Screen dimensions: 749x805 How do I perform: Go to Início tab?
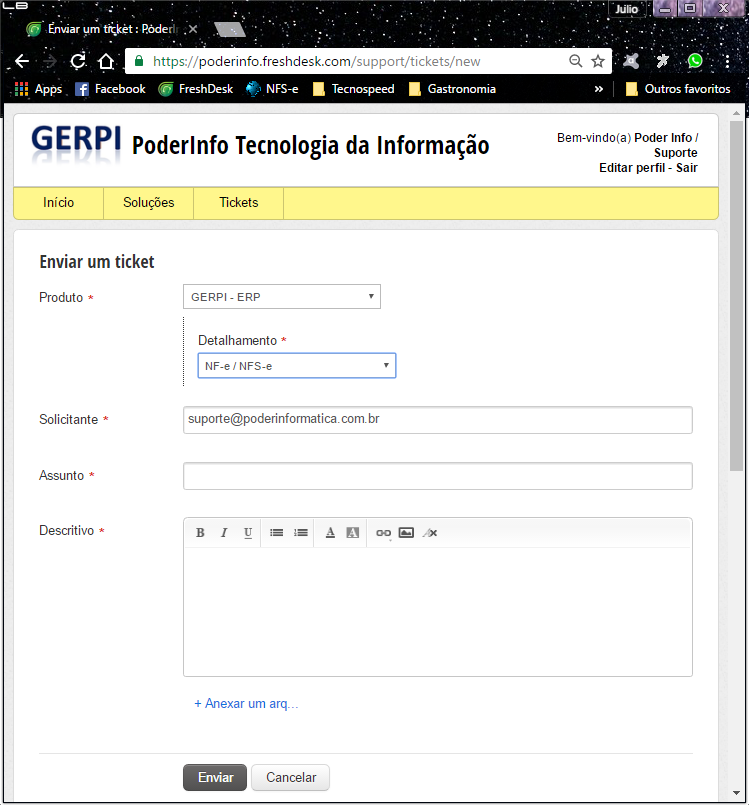[x=59, y=203]
